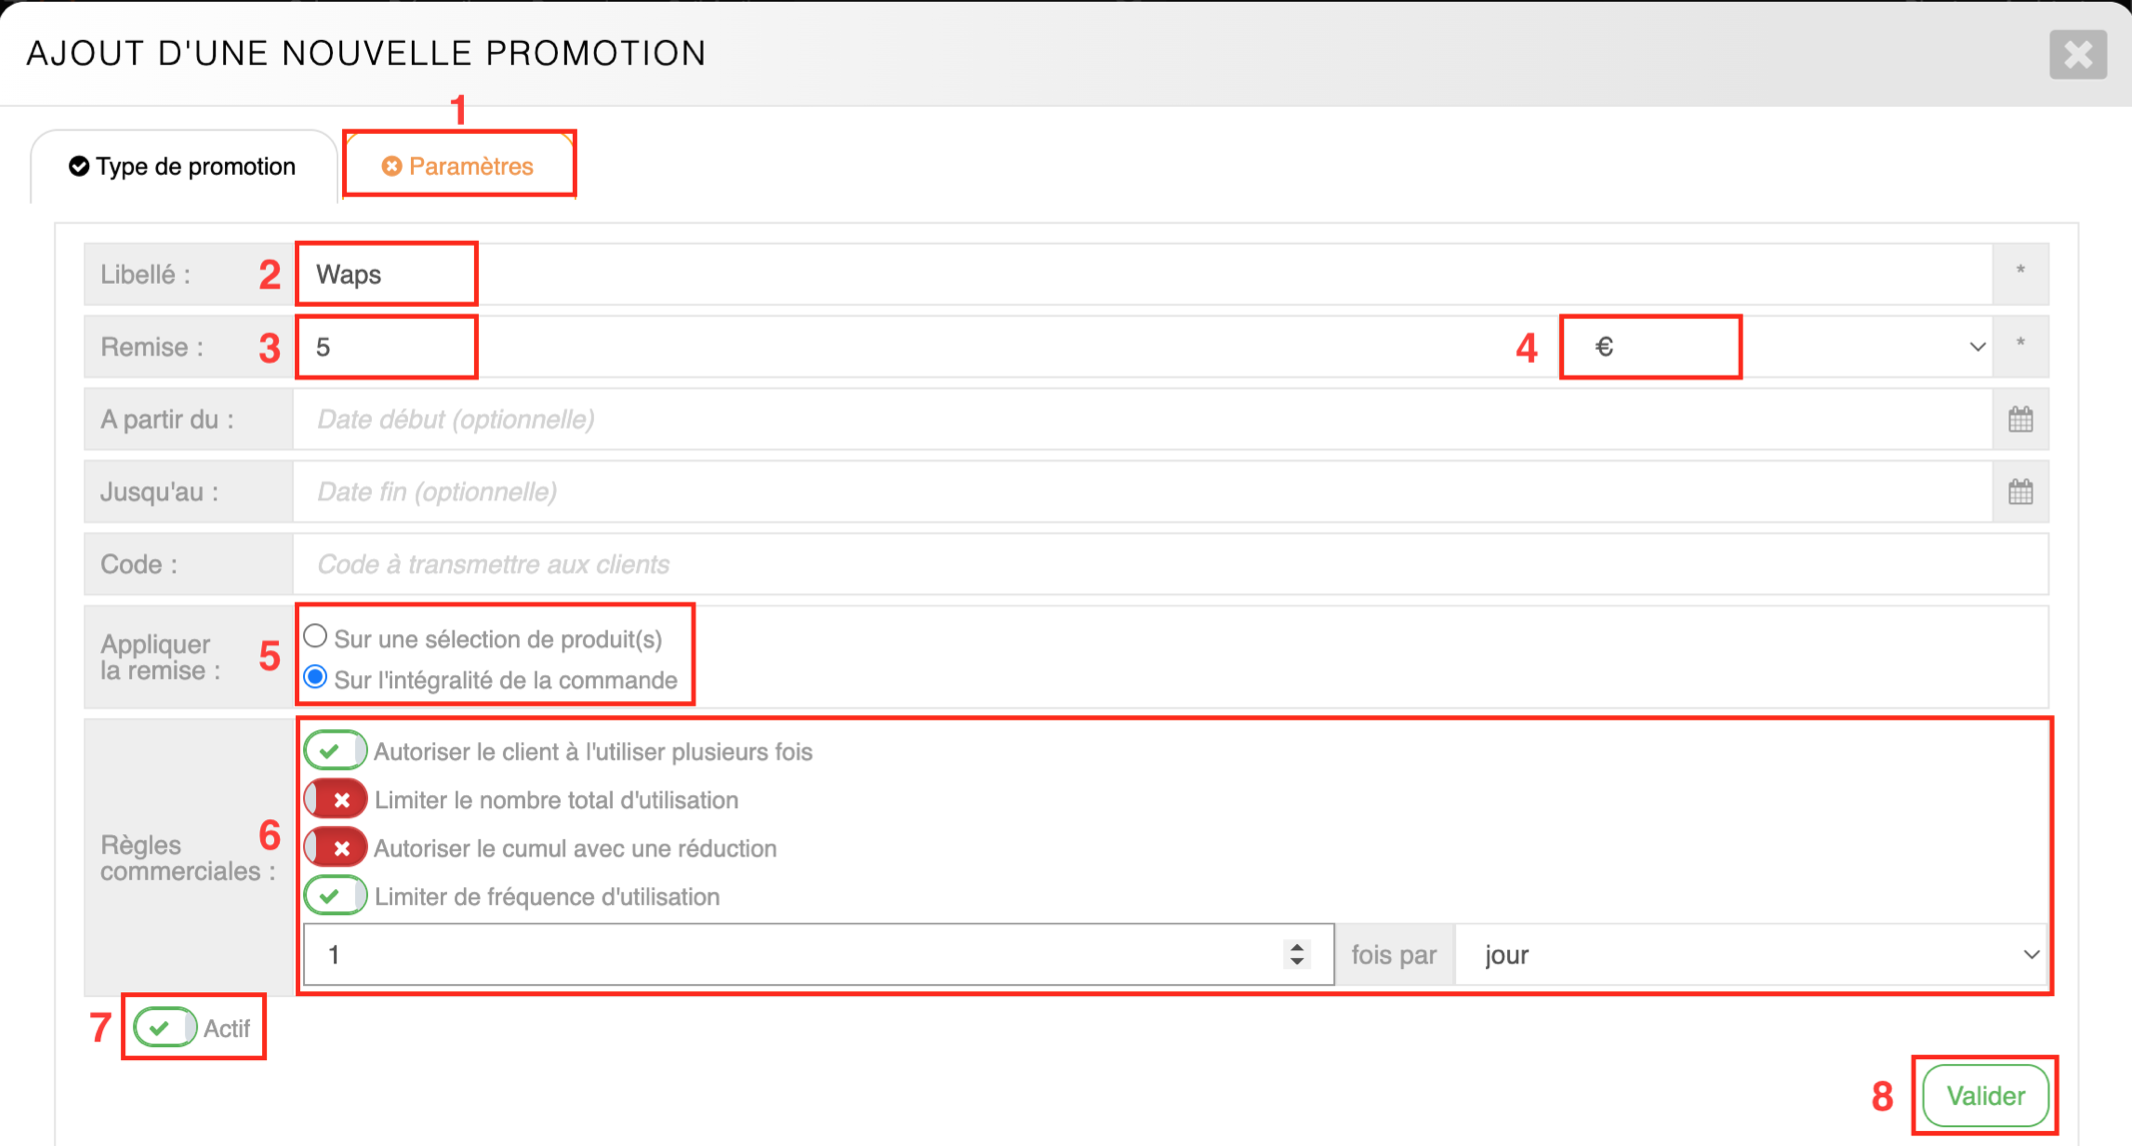
Task: Toggle 'Autoriser le cumul avec une réduction'
Action: [x=335, y=848]
